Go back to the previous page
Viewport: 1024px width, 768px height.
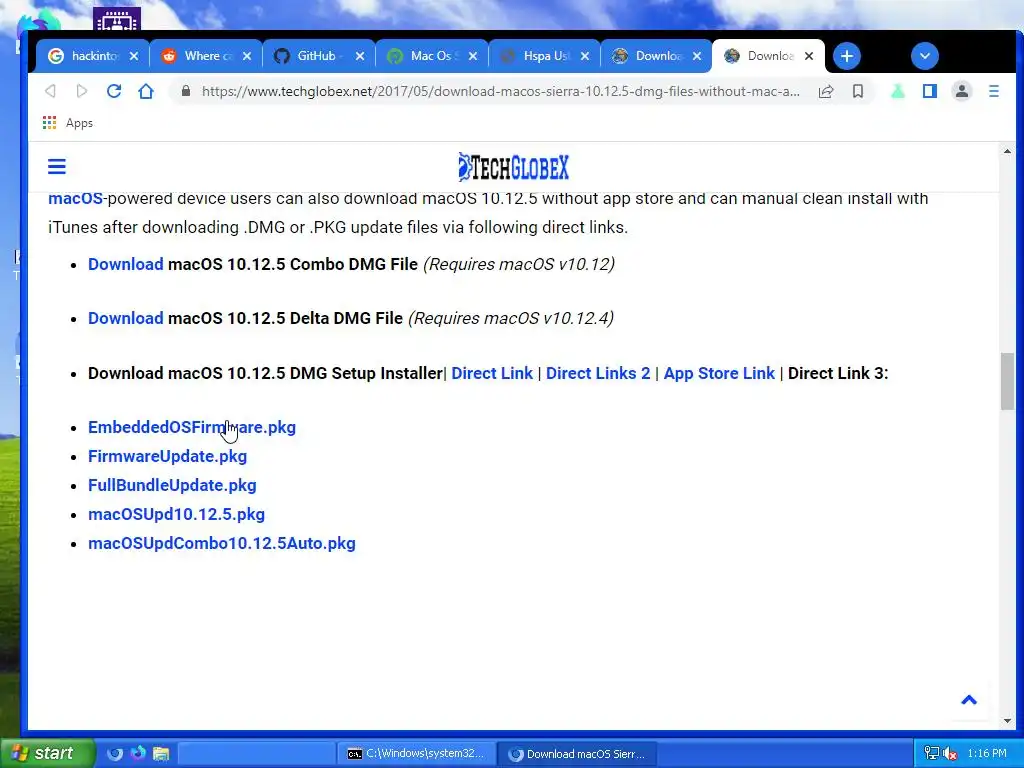click(x=50, y=91)
